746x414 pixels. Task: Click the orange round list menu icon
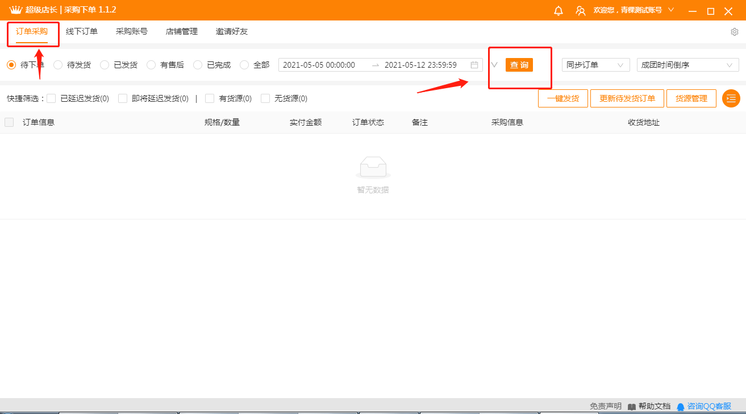coord(731,98)
